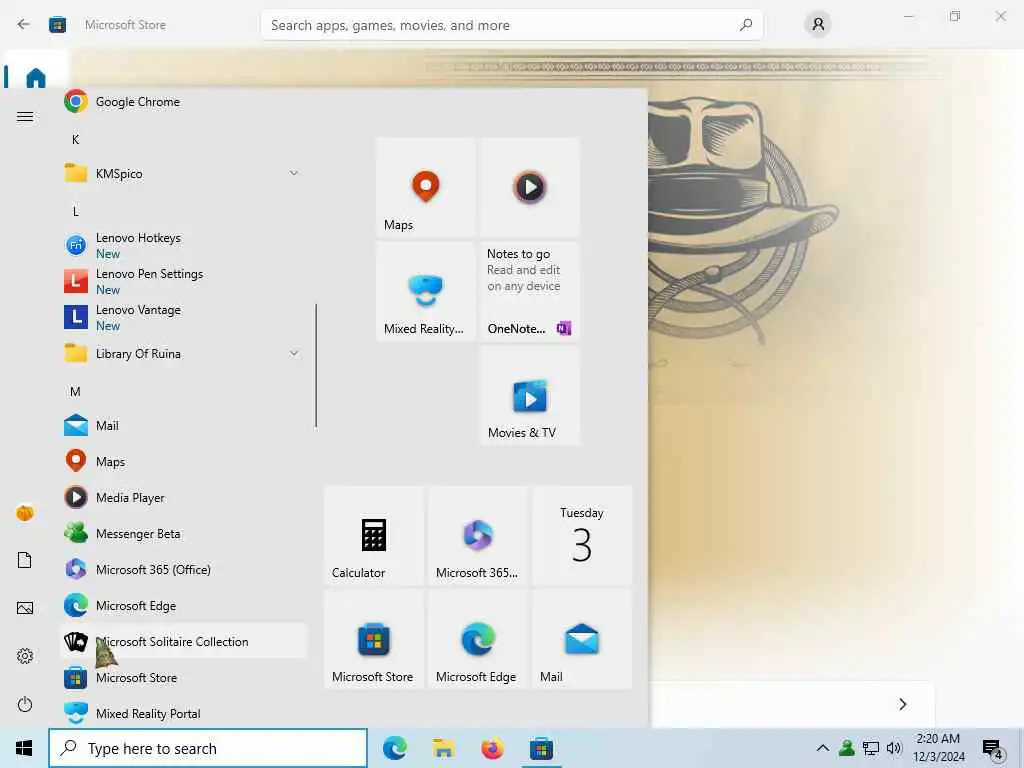
Task: Open the Tuesday 3 calendar tile
Action: (x=582, y=536)
